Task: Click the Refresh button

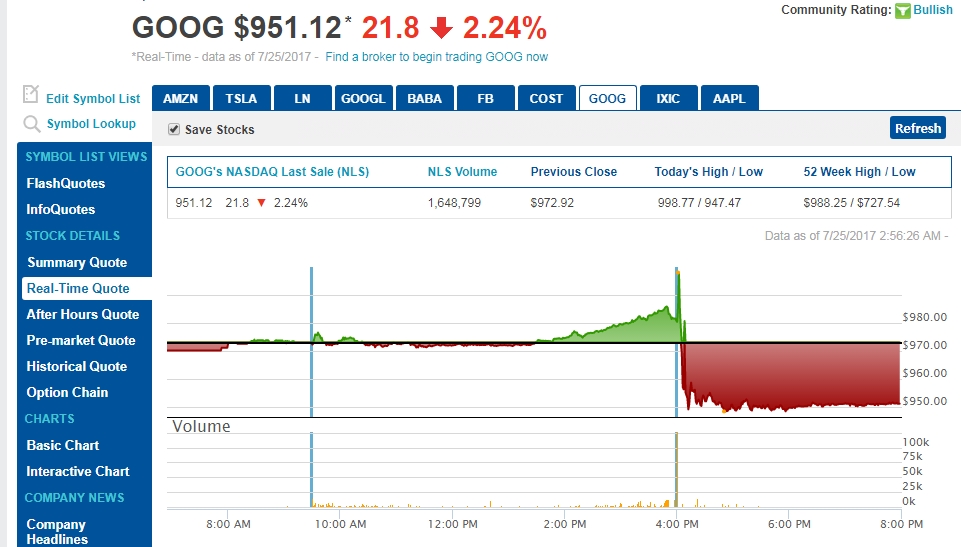Action: coord(918,128)
